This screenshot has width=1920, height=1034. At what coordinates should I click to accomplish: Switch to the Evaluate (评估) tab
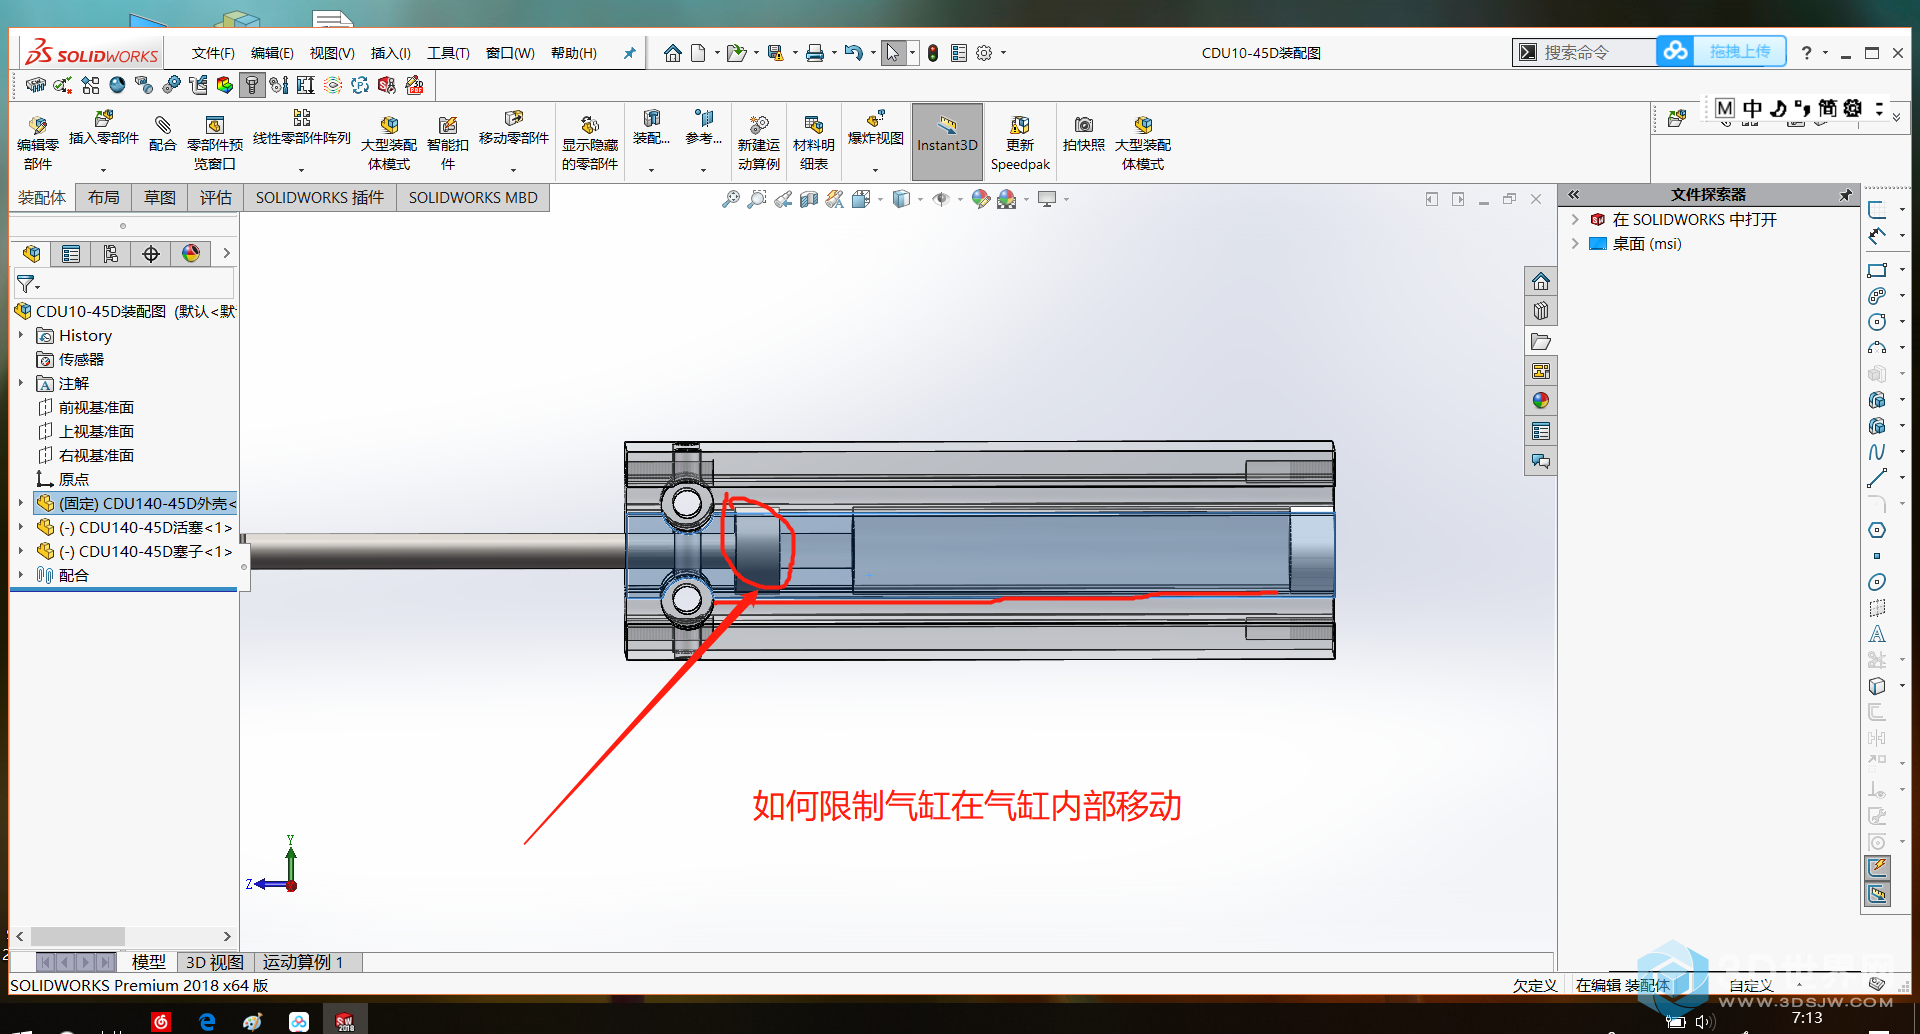pyautogui.click(x=215, y=198)
